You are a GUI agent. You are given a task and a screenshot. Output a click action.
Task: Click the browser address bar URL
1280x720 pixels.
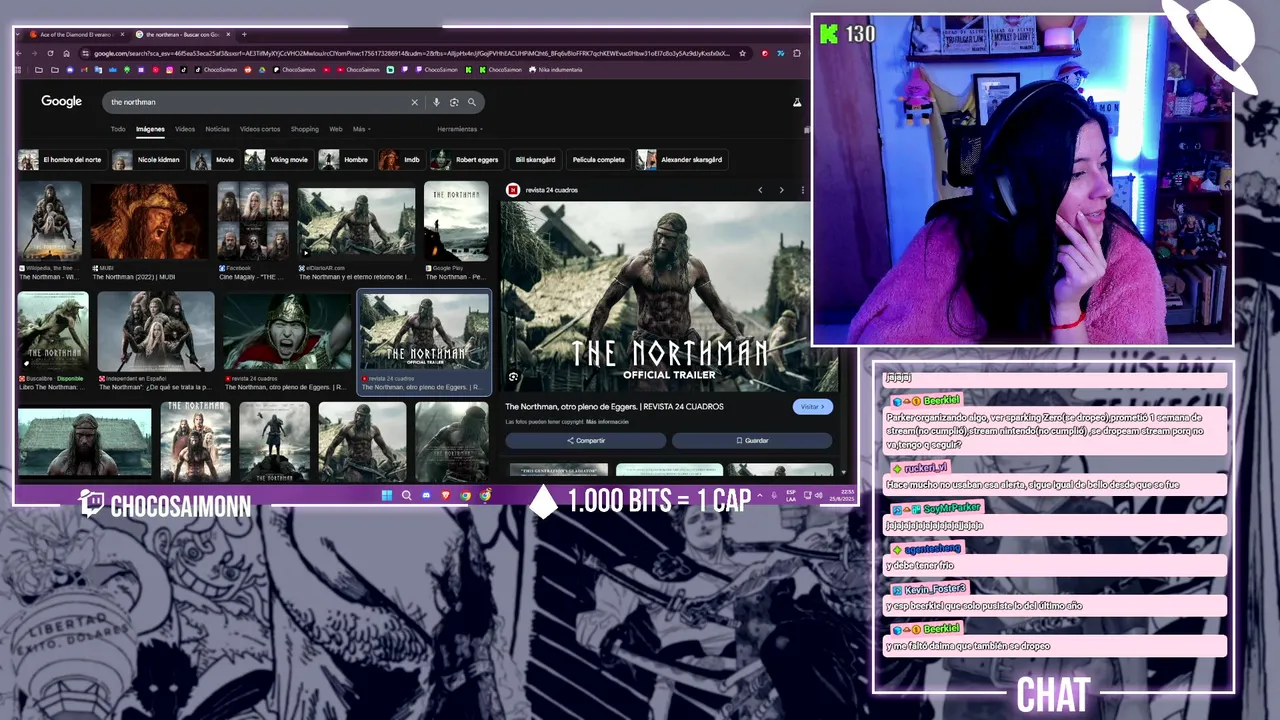410,53
